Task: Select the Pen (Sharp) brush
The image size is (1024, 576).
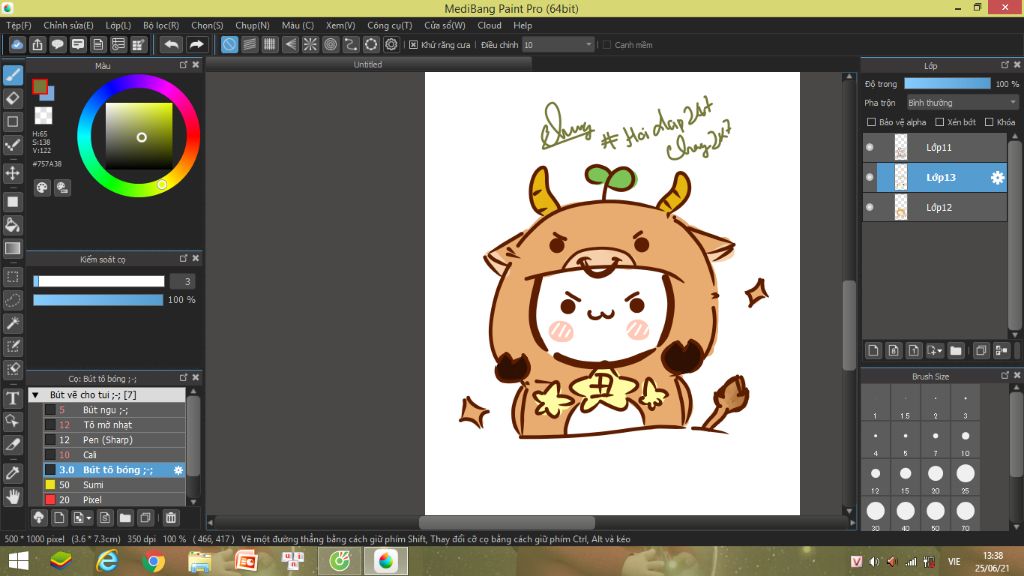Action: point(114,440)
